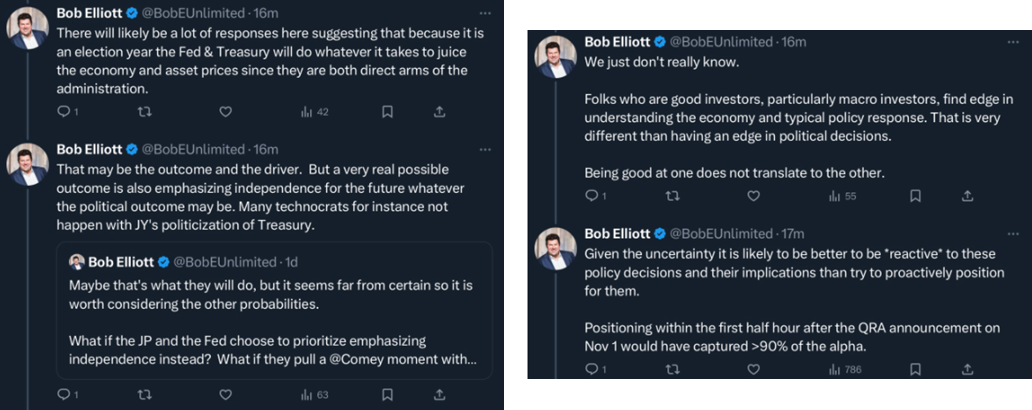Retweet the macro investors edge tweet
1032x410 pixels.
672,196
